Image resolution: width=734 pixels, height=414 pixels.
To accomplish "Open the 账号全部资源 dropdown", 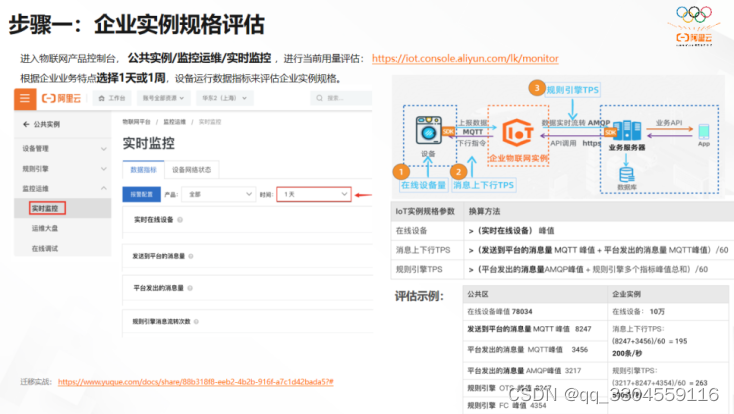I will click(163, 98).
